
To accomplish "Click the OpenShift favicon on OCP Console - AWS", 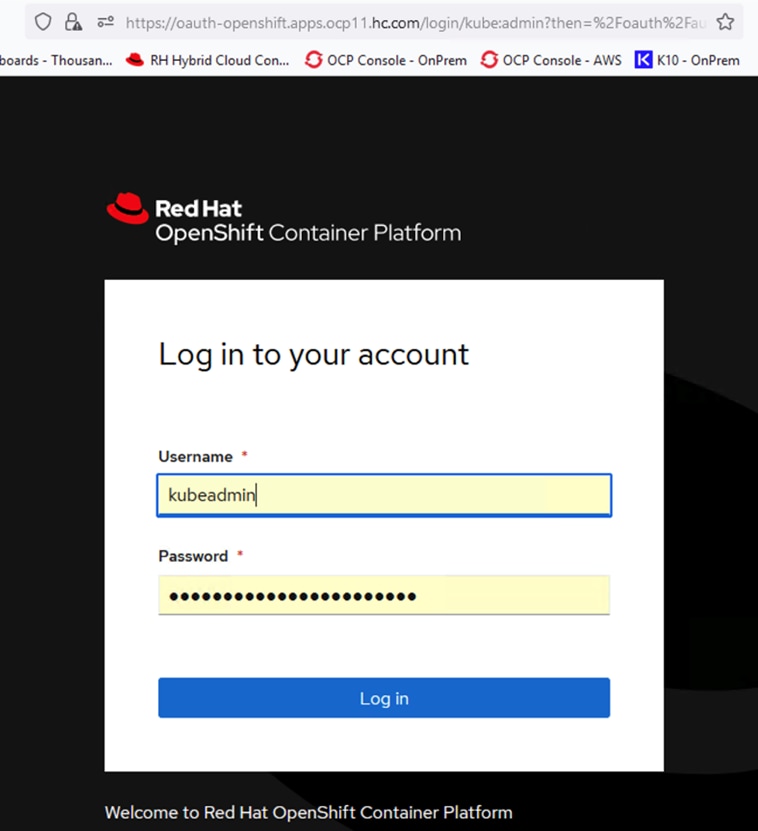I will 489,60.
